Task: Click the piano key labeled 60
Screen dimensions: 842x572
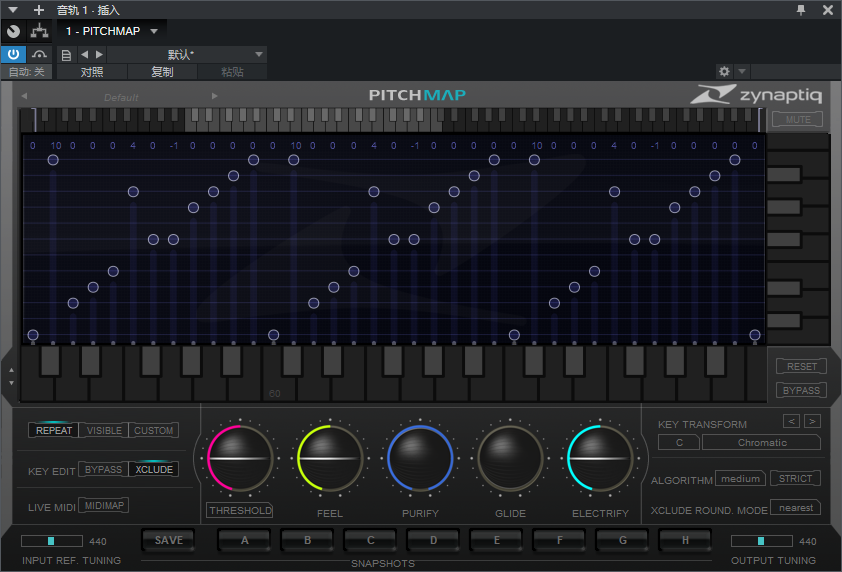Action: pyautogui.click(x=275, y=389)
